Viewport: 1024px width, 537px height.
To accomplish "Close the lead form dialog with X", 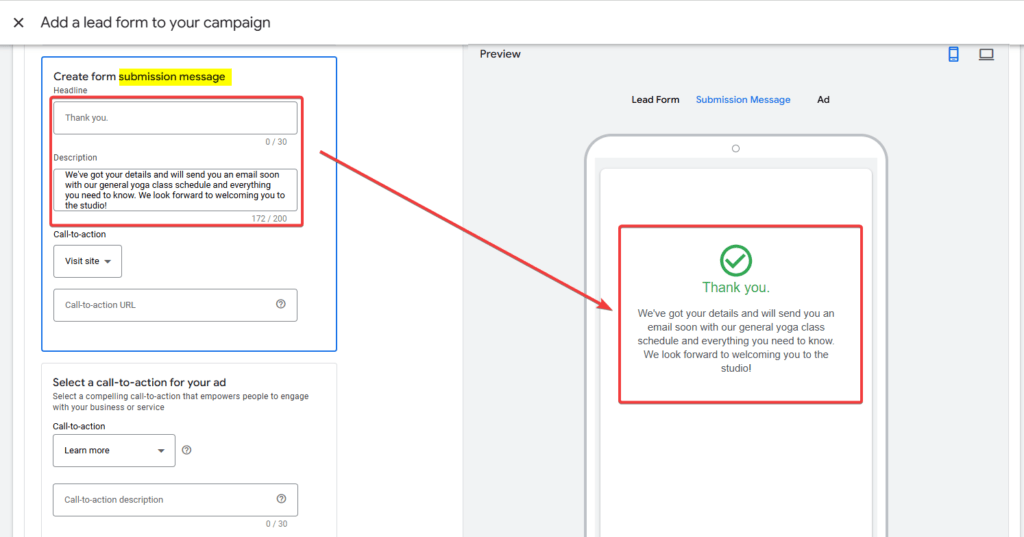I will click(x=18, y=22).
